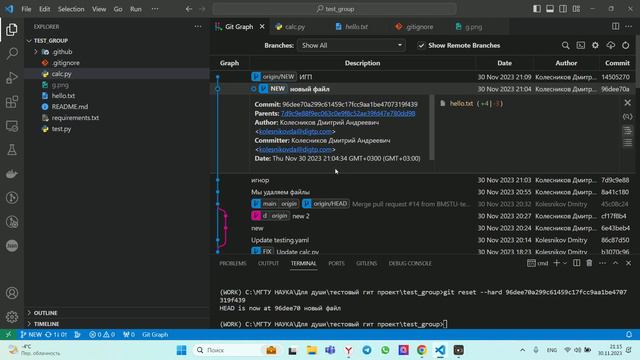Split the editor right
Screen dimensions: 640x360
pos(616,27)
